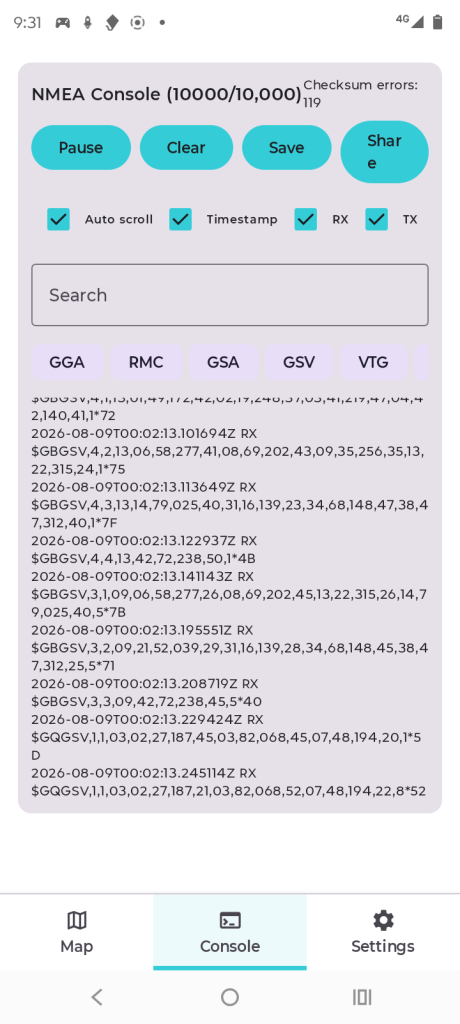Filter by GGA sentence chip
Viewport: 460px width, 1024px height.
coord(67,362)
